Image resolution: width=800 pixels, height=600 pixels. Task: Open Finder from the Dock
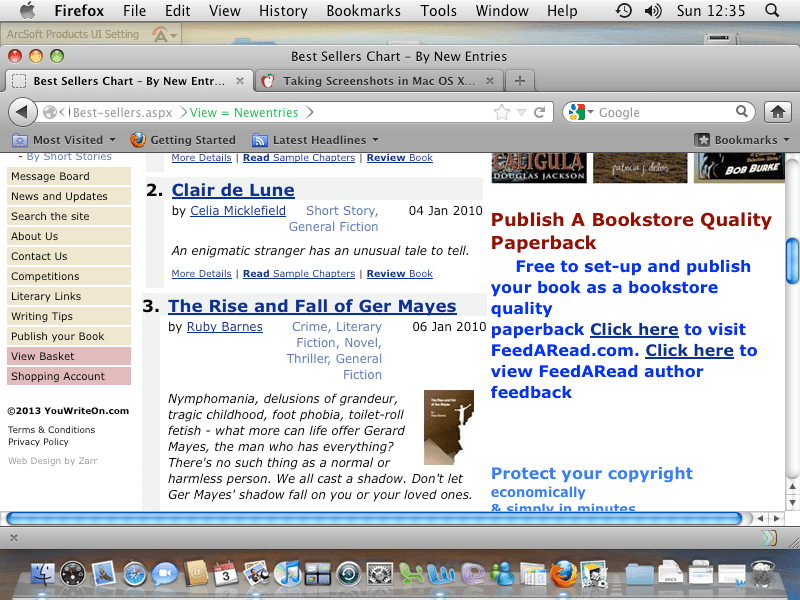coord(42,573)
